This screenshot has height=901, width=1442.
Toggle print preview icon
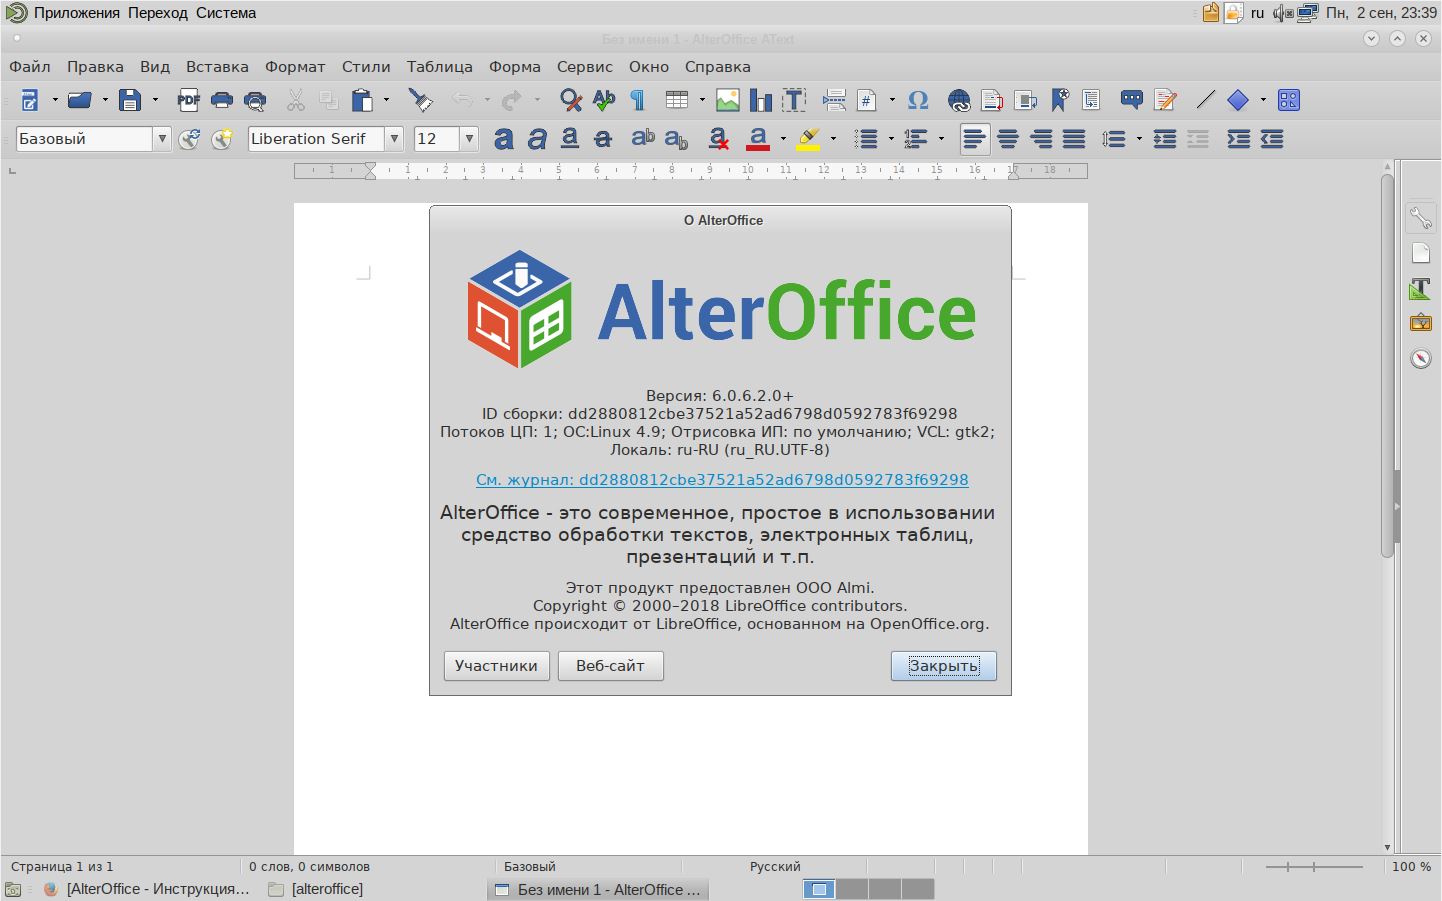256,100
